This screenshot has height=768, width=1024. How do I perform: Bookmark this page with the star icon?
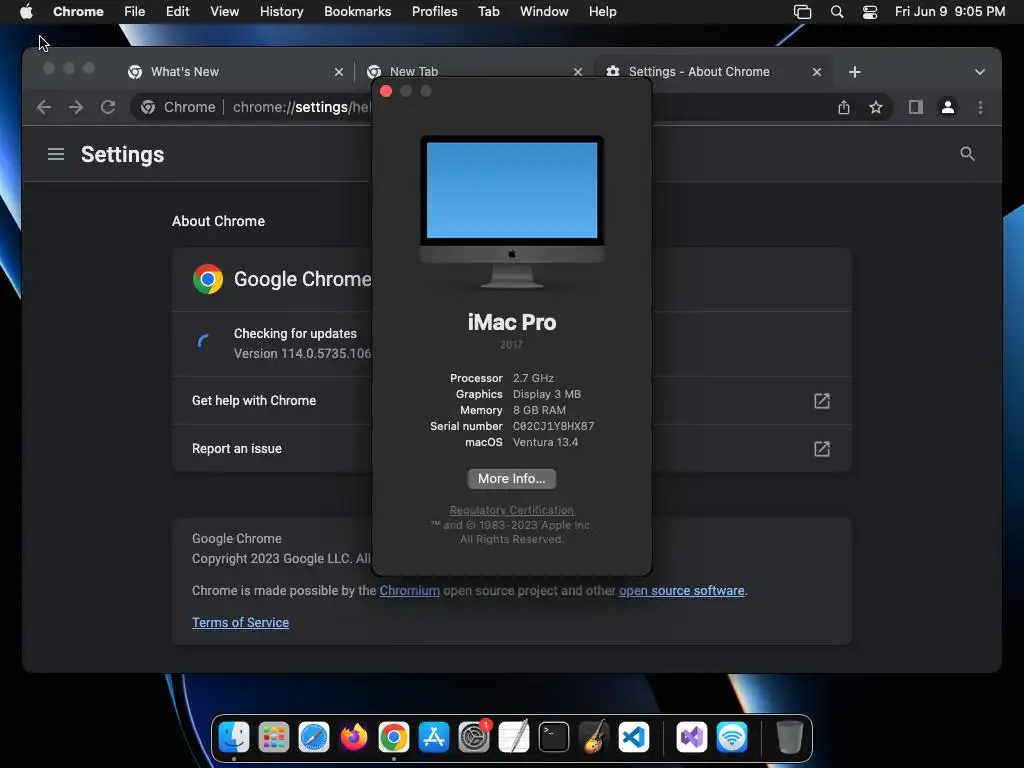[876, 107]
